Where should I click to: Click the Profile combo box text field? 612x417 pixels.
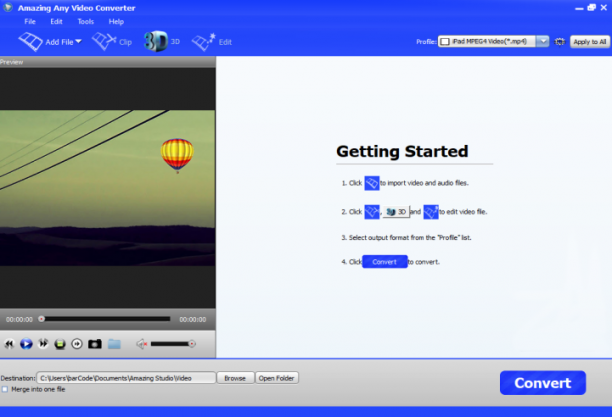(487, 41)
